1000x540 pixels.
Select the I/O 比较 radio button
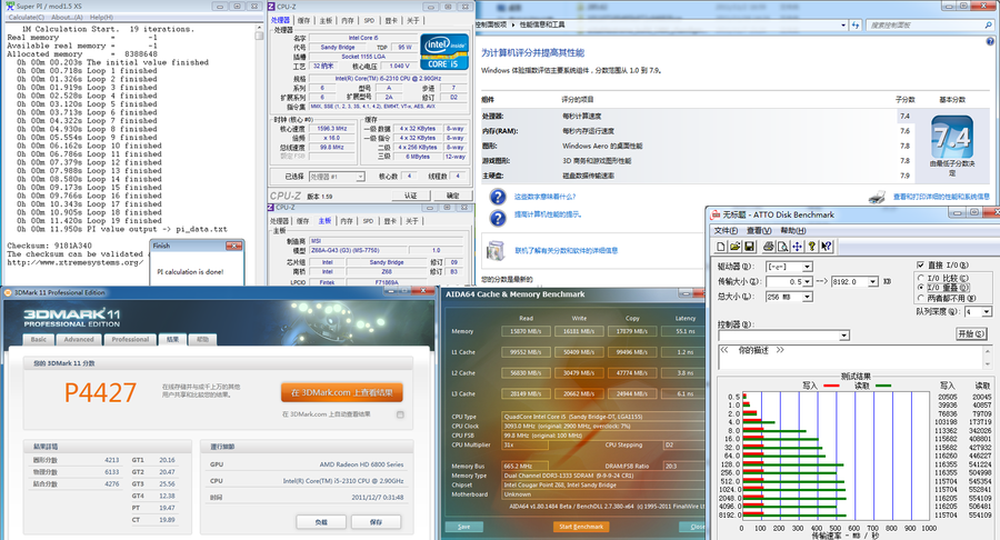(x=920, y=278)
